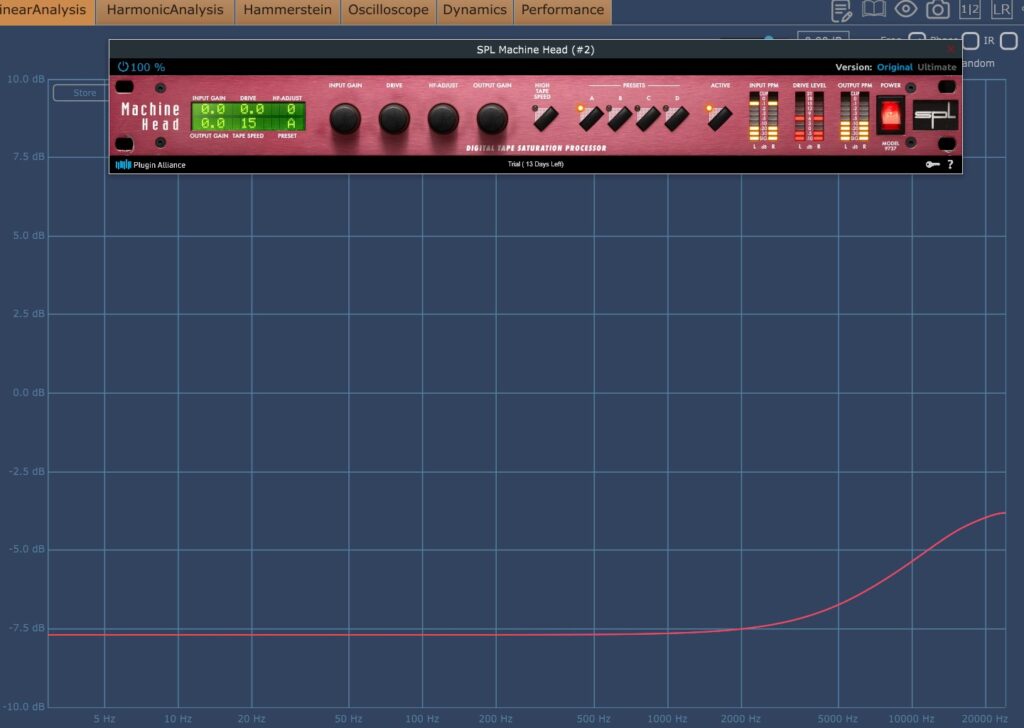Toggle the Active switch on Machine Head
The height and width of the screenshot is (728, 1024).
click(719, 117)
